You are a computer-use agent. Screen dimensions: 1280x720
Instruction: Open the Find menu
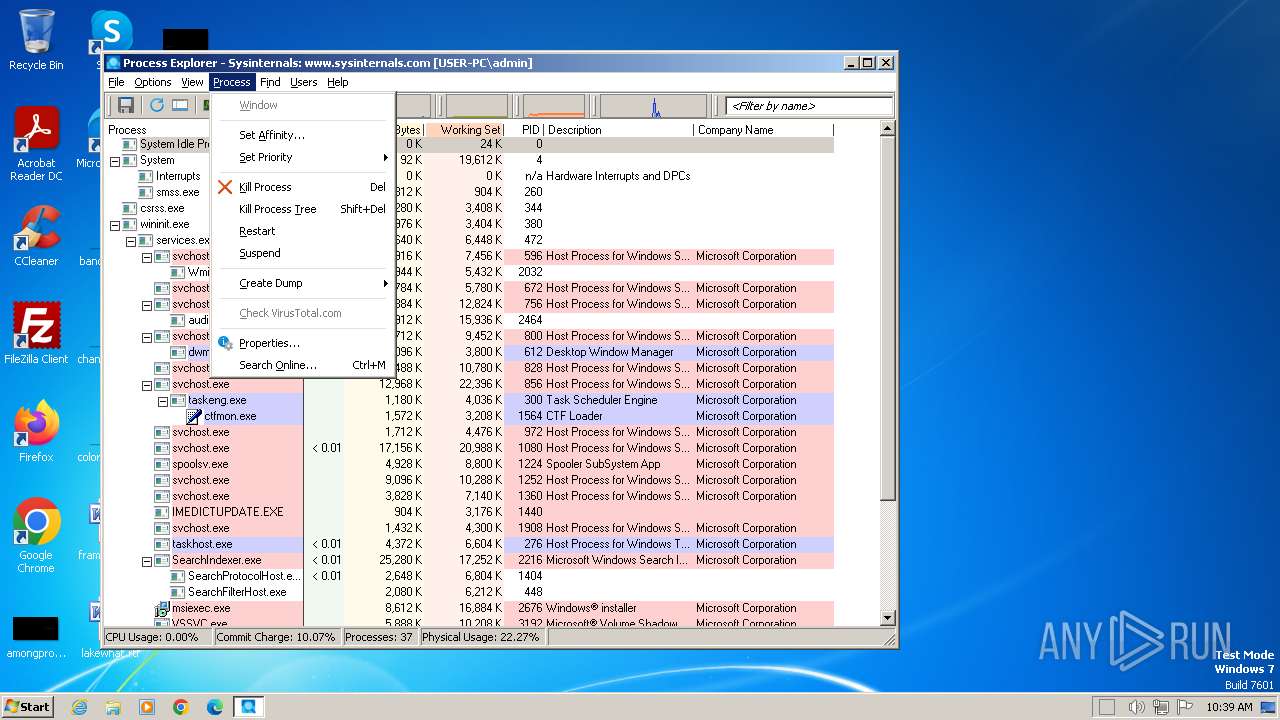270,82
